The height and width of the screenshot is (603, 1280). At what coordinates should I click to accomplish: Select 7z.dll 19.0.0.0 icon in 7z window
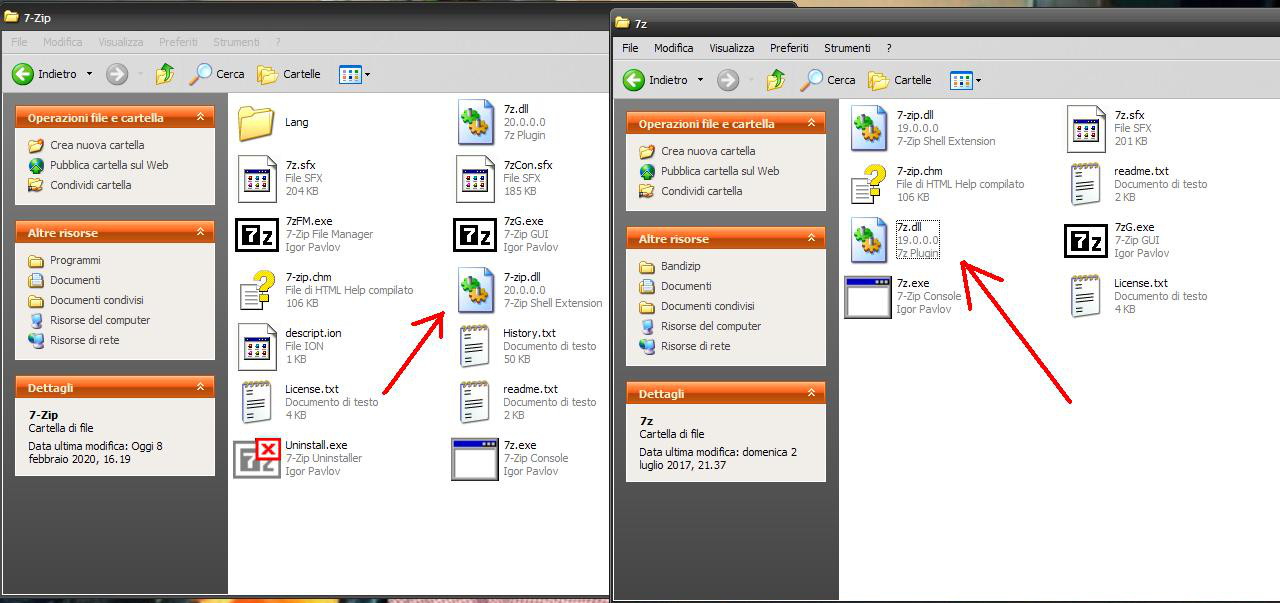pyautogui.click(x=868, y=240)
